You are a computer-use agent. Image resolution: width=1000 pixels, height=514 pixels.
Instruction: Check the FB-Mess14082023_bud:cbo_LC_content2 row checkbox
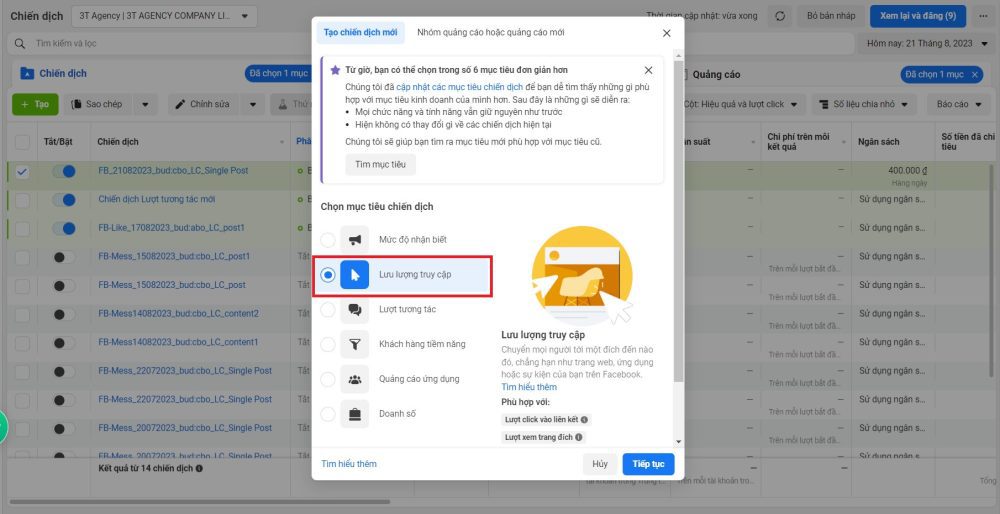[22, 314]
